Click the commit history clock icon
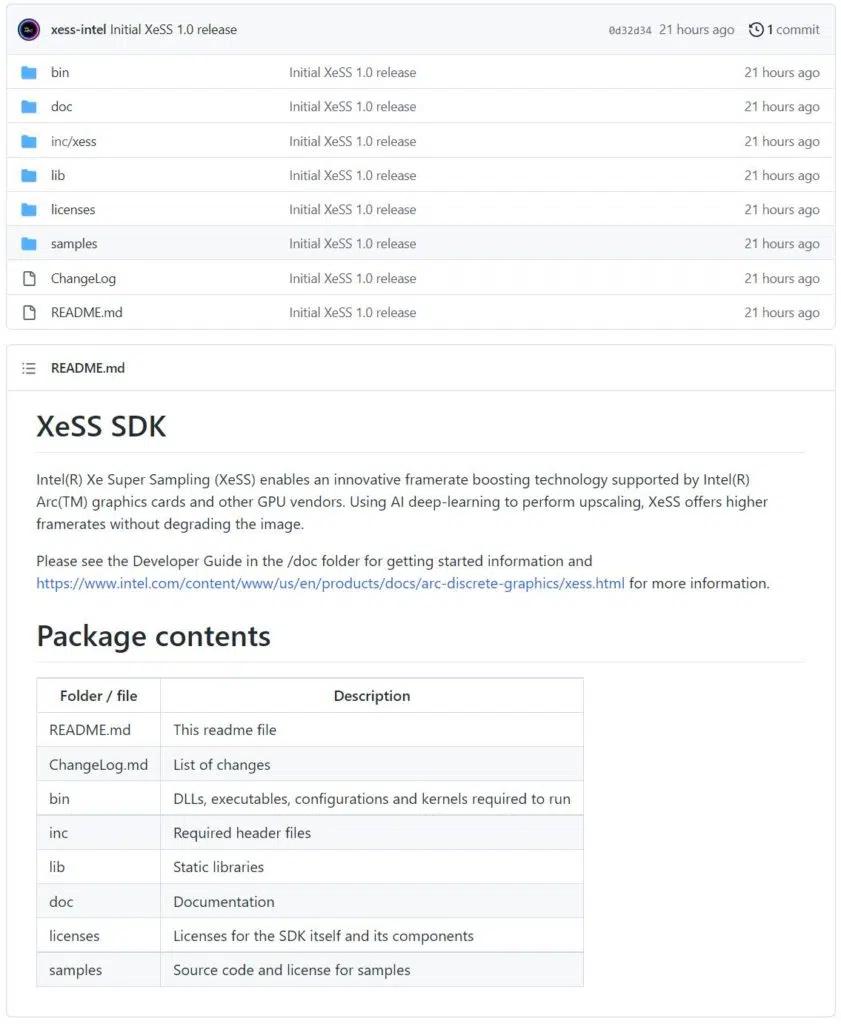The height and width of the screenshot is (1024, 841). 756,30
